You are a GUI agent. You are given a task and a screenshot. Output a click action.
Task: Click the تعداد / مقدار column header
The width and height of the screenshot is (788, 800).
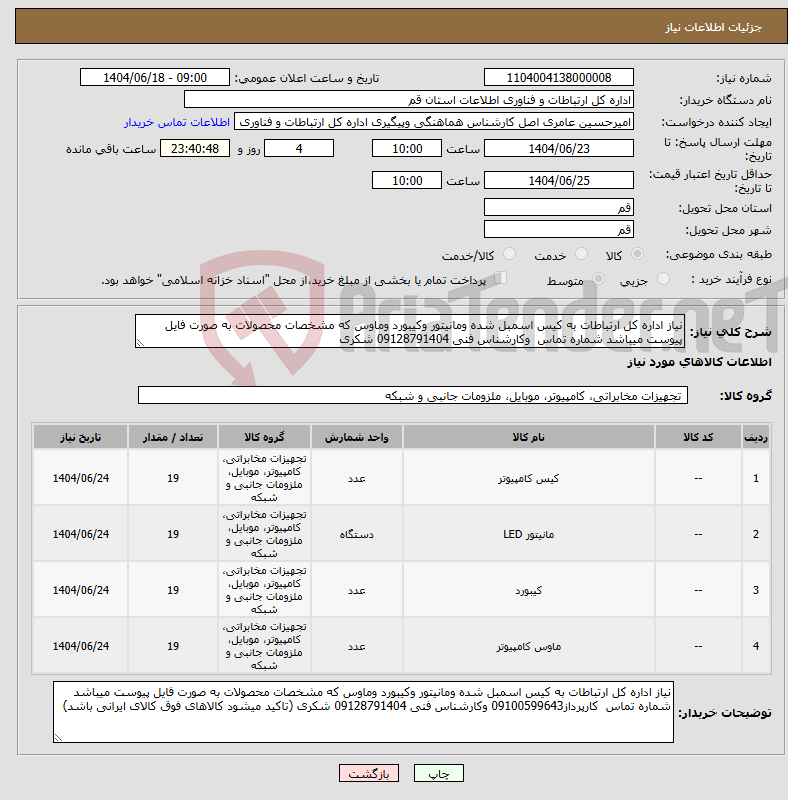[173, 437]
